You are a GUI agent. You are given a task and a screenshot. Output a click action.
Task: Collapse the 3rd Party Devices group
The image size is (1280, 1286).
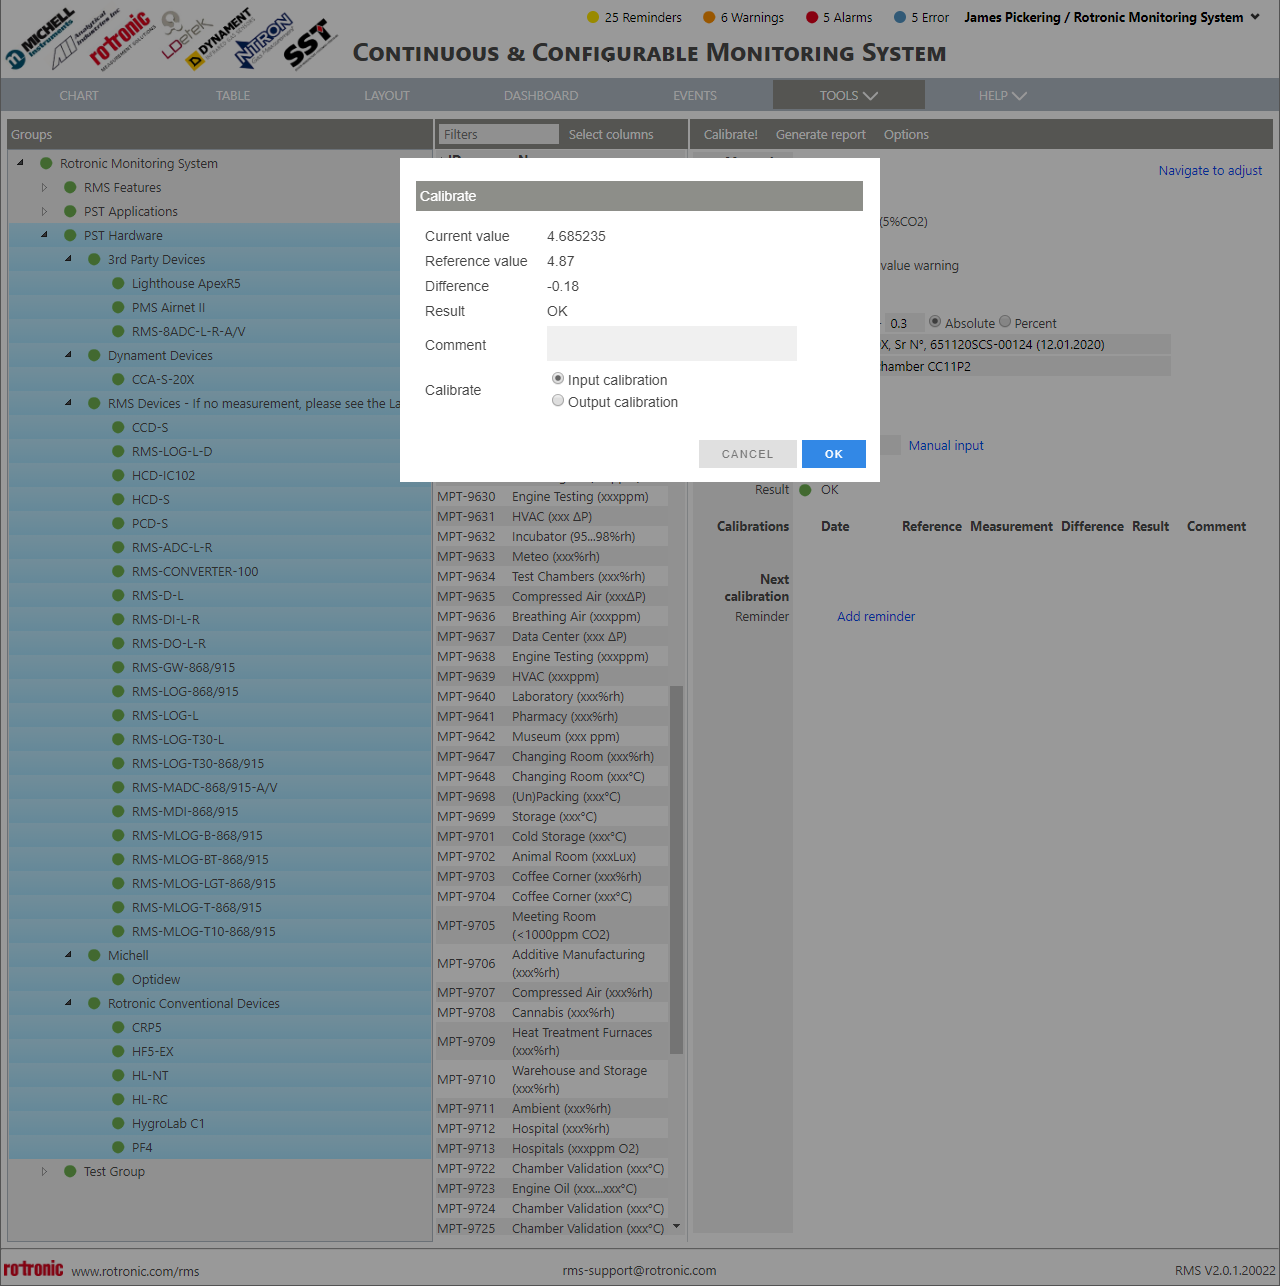(68, 258)
